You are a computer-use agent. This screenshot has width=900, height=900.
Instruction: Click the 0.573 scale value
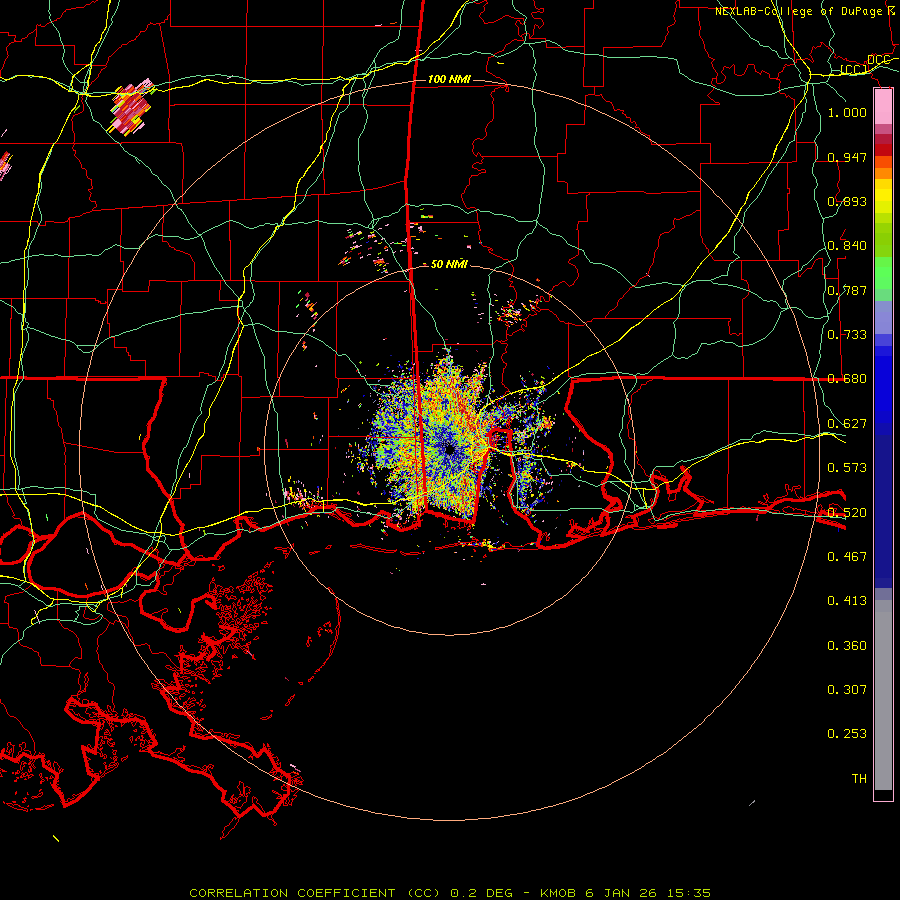tap(847, 468)
